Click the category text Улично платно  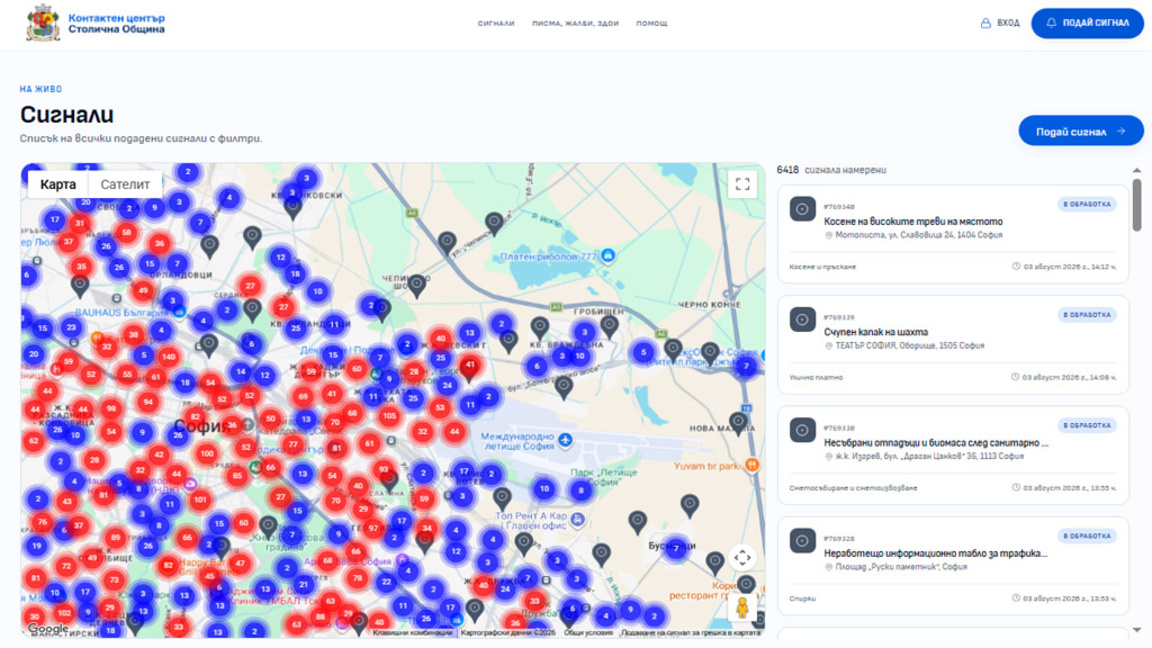point(816,378)
